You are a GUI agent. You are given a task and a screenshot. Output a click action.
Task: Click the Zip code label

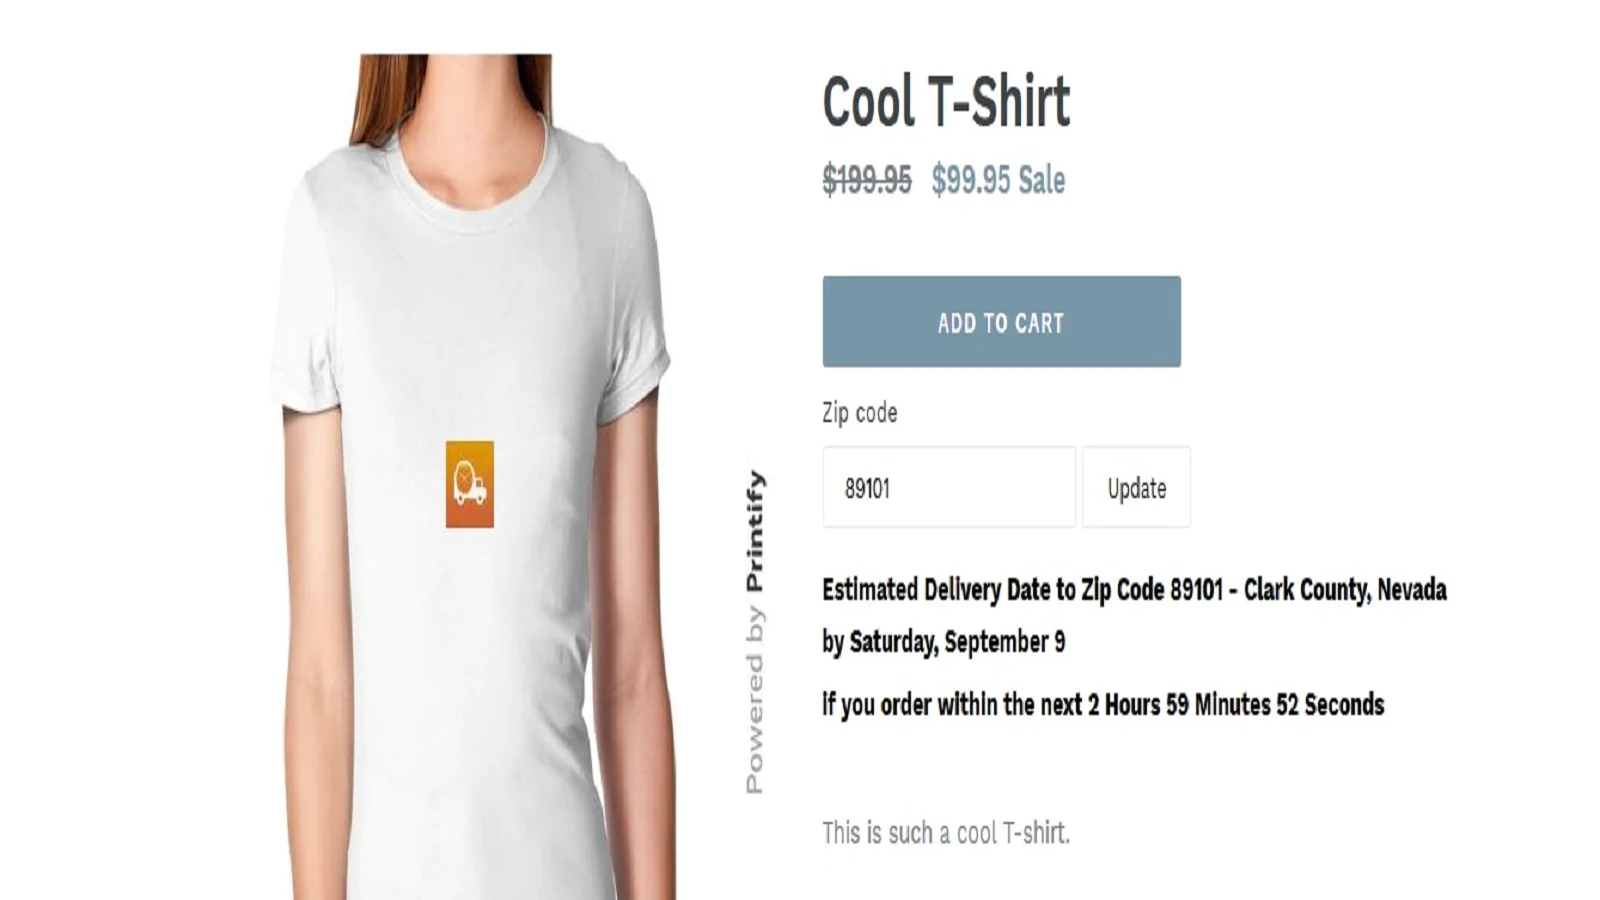[859, 412]
